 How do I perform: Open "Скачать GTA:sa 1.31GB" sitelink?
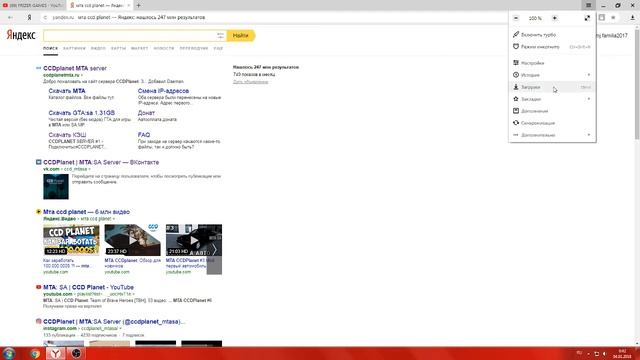pos(82,113)
